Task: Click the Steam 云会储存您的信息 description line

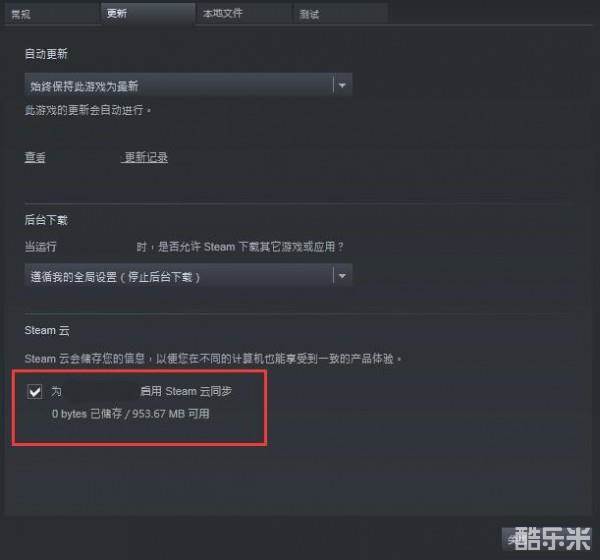Action: click(x=213, y=359)
